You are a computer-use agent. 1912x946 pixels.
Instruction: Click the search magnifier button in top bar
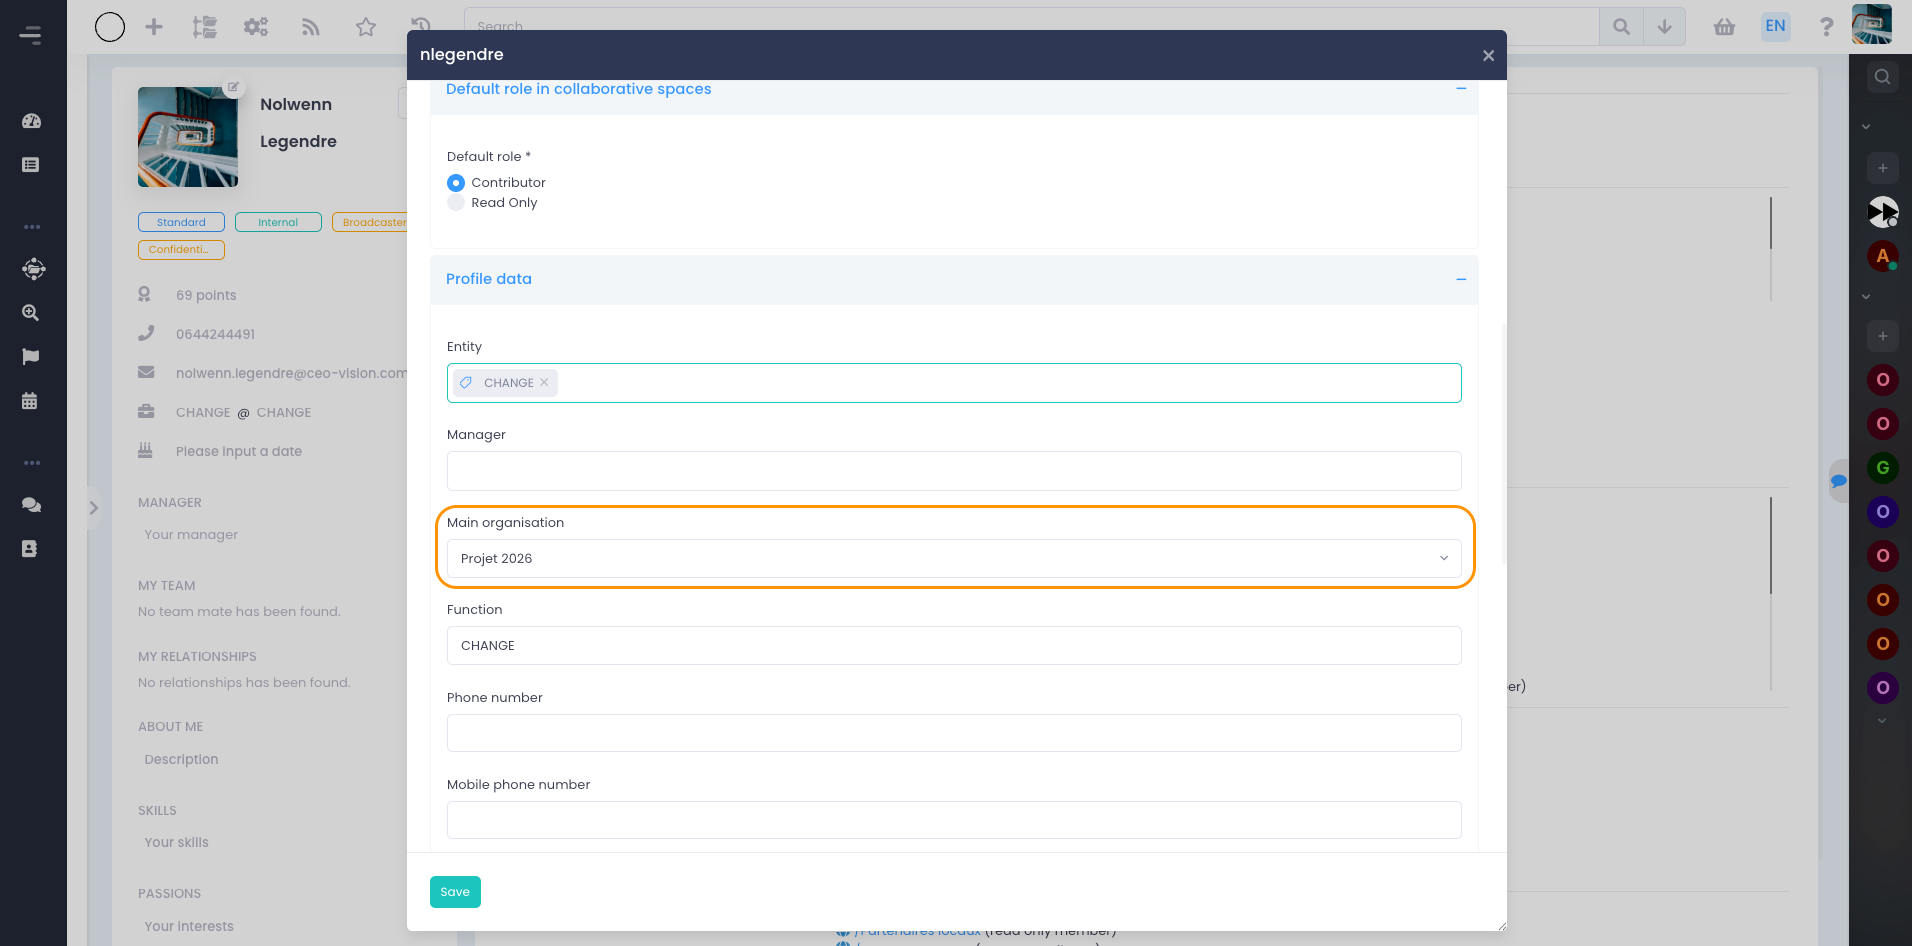tap(1621, 27)
